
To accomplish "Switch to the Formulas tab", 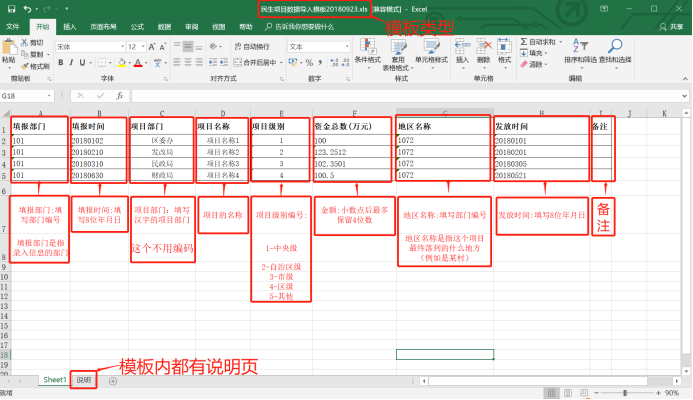I will point(137,27).
